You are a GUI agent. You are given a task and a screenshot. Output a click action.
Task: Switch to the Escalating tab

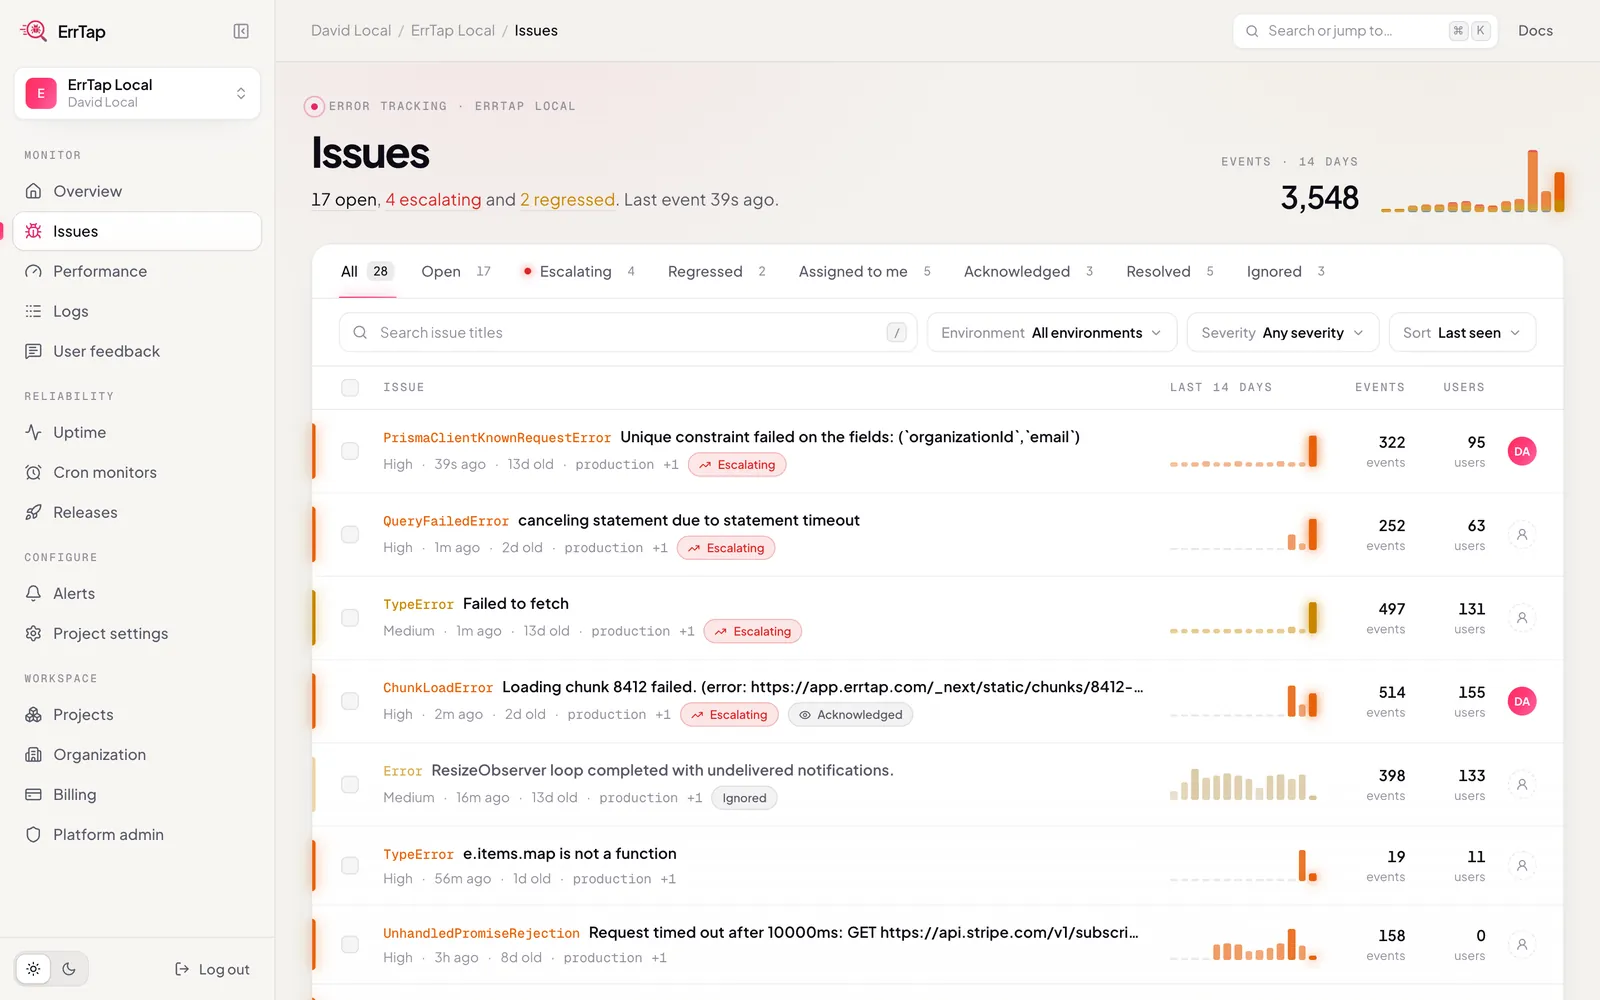pyautogui.click(x=578, y=271)
